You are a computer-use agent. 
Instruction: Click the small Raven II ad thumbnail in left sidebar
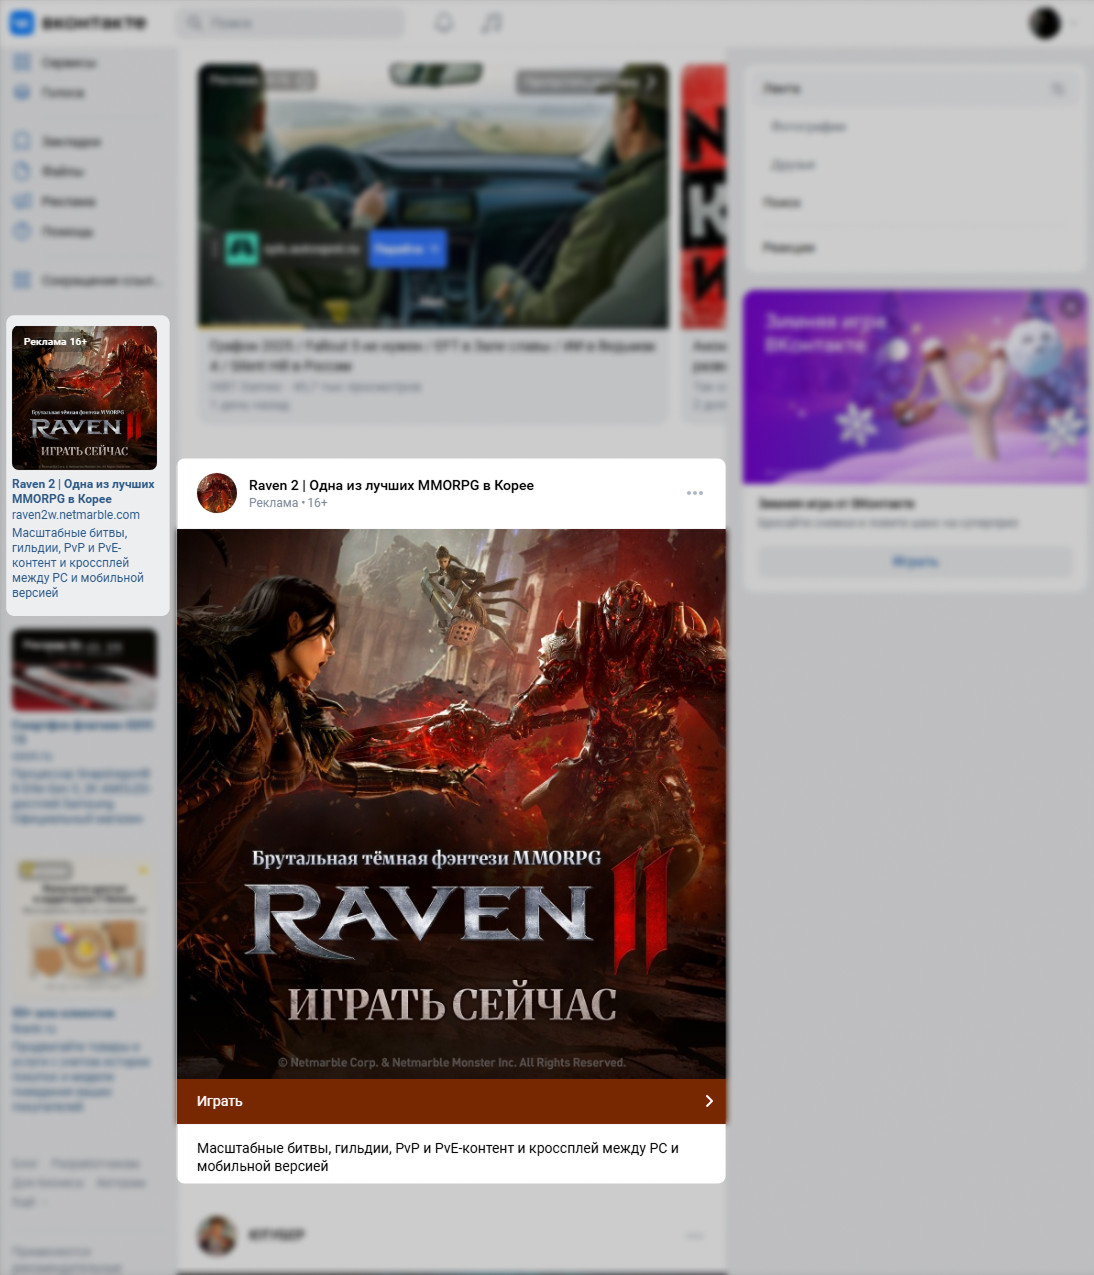click(84, 398)
